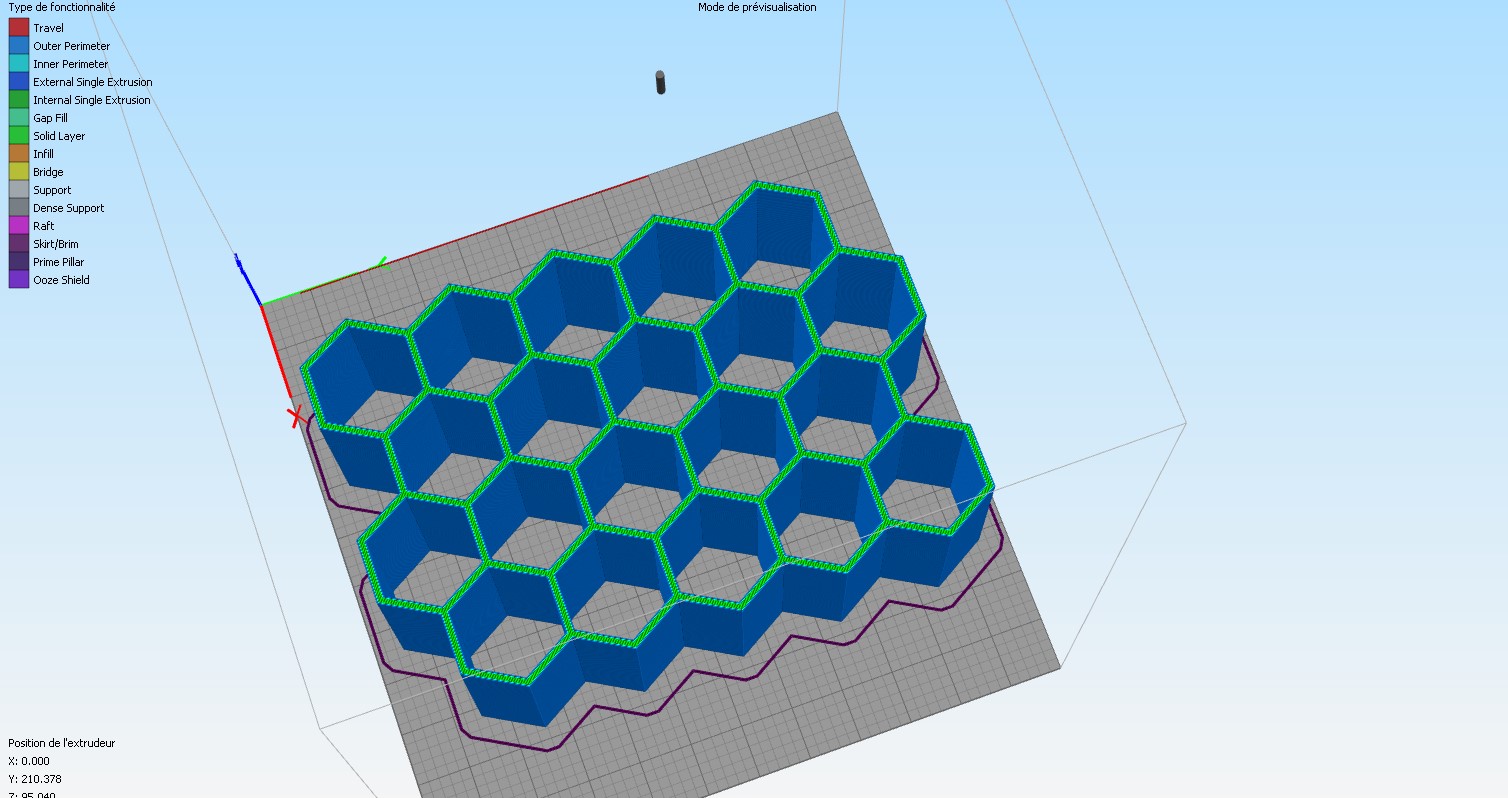
Task: Select the "Infill" legend text
Action: pos(44,154)
